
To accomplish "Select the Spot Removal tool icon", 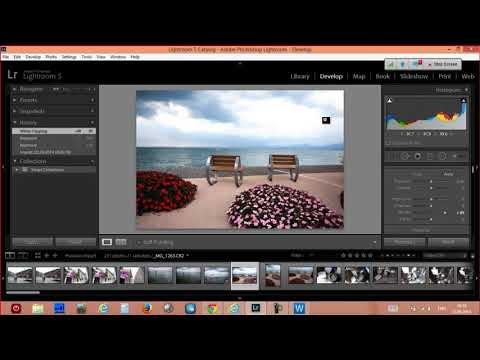I will pos(405,156).
